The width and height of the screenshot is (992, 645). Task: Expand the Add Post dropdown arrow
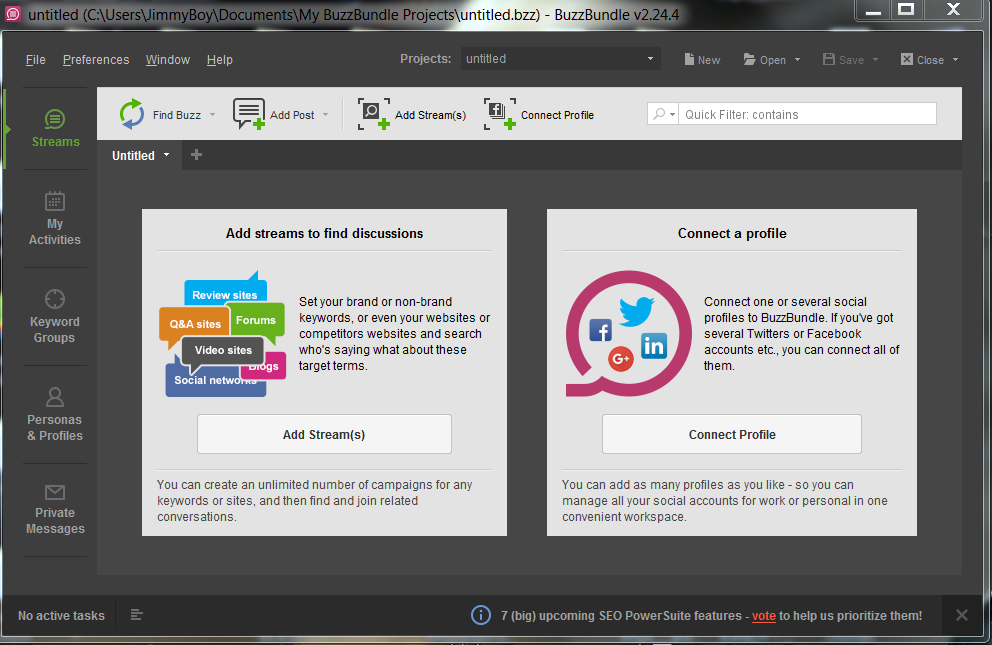326,115
